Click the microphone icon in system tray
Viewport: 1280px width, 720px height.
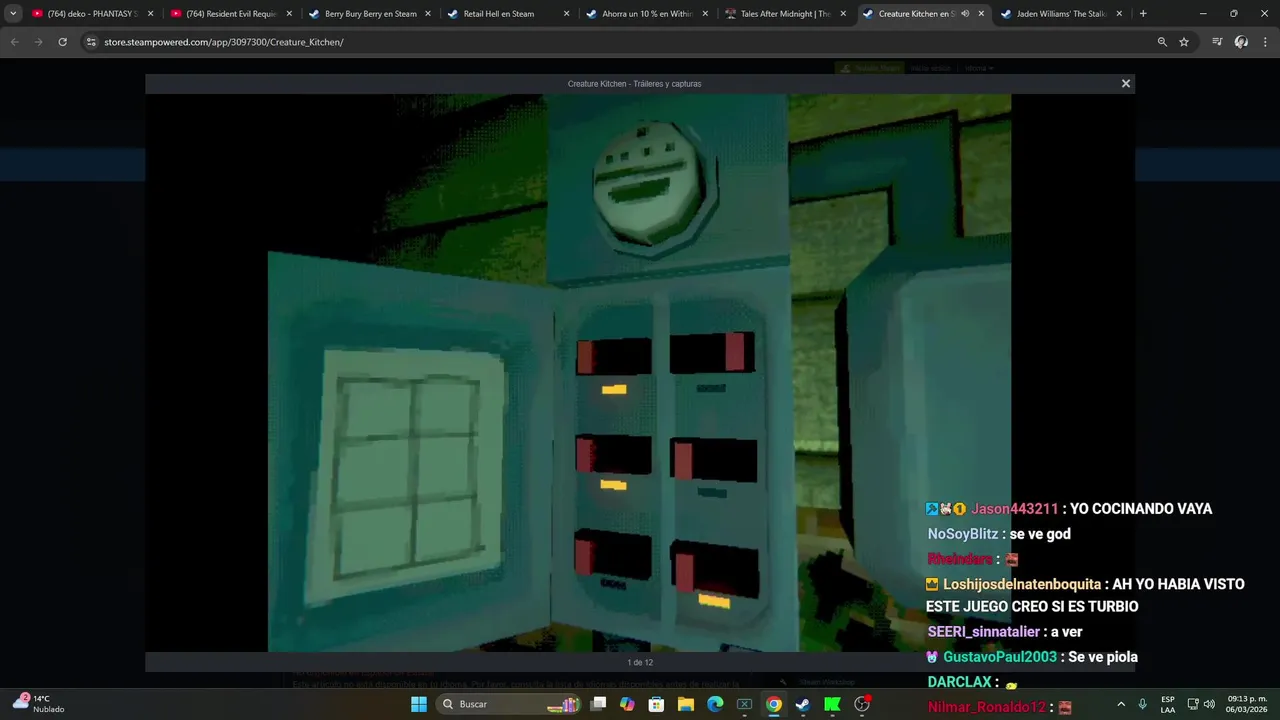click(1142, 704)
